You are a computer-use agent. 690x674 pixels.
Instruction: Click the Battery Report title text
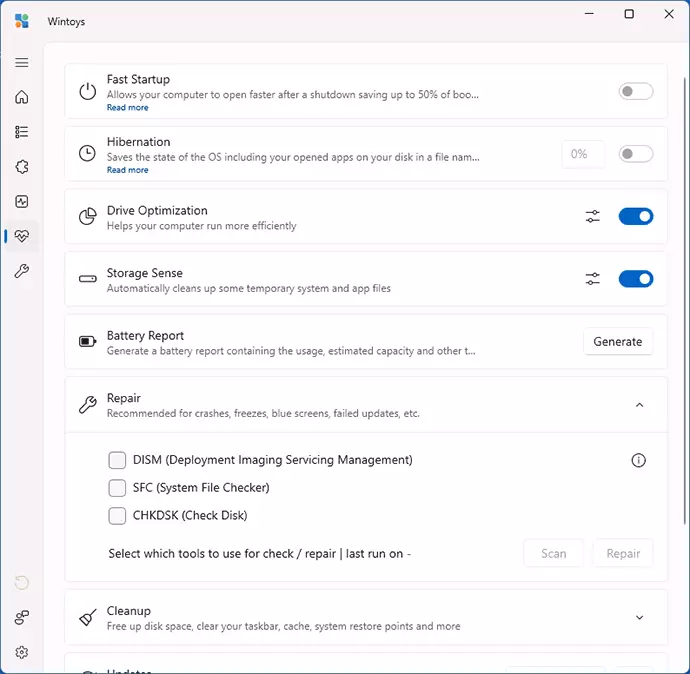click(145, 336)
